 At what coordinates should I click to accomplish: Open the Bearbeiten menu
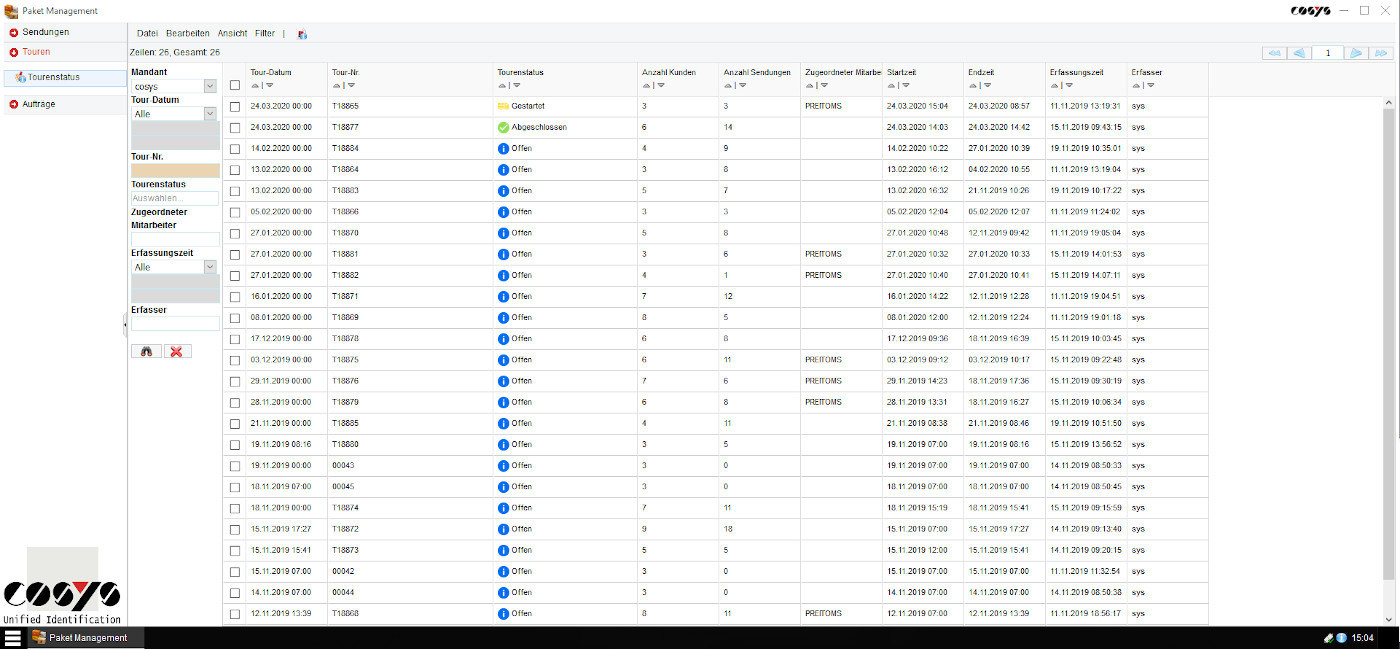[x=187, y=34]
